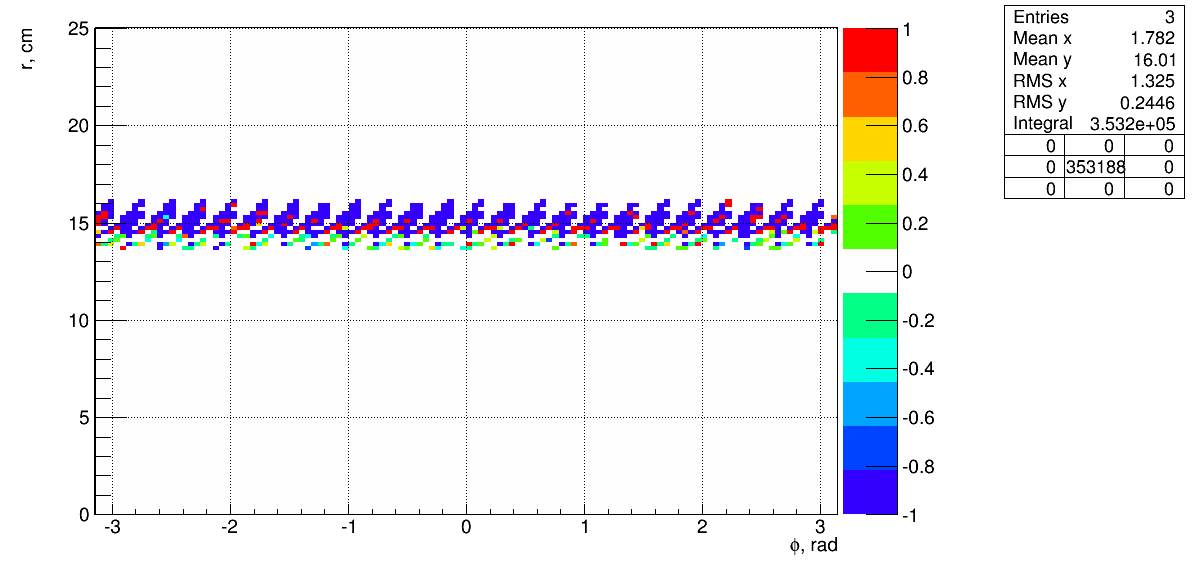Click the green palette band beside 0.2
Viewport: 1196px width, 572px height.
pos(870,227)
